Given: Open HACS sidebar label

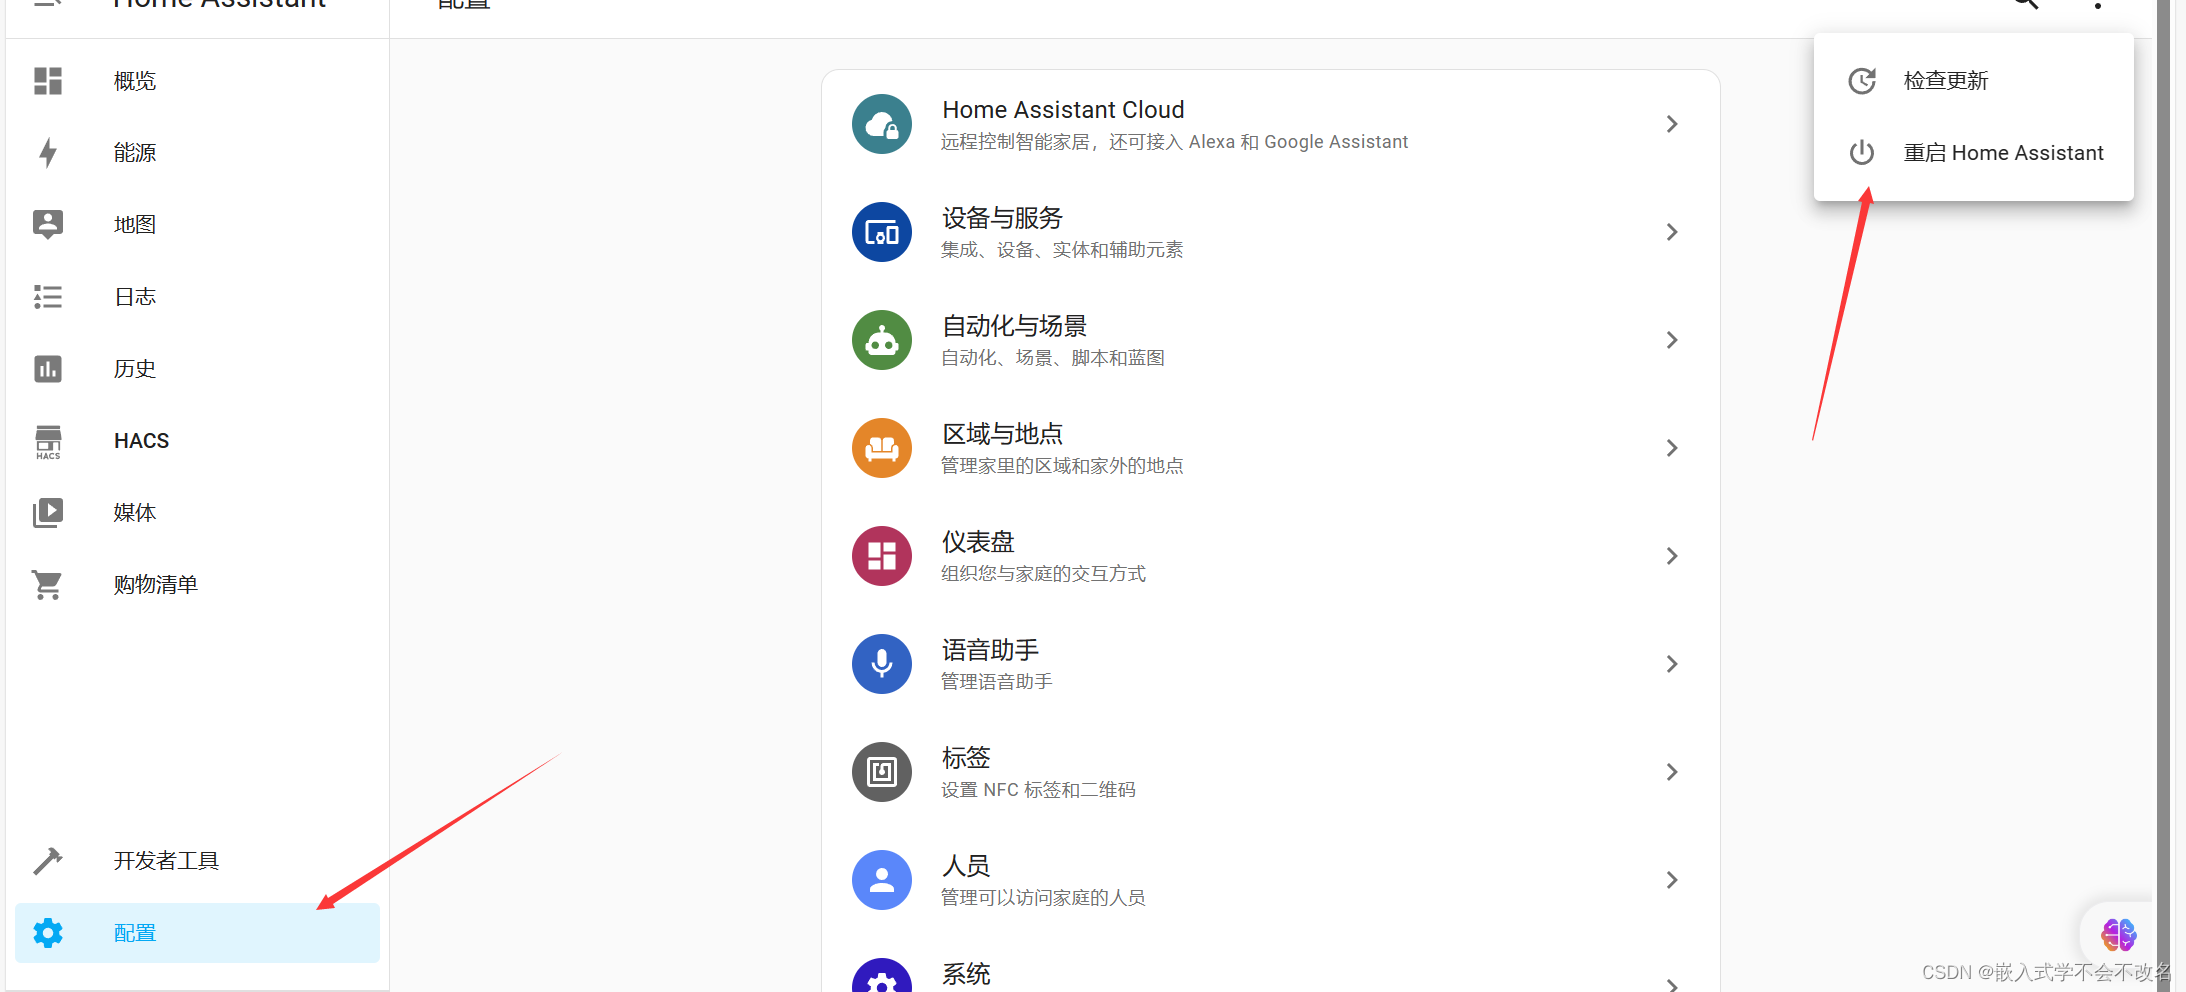Looking at the screenshot, I should 141,441.
